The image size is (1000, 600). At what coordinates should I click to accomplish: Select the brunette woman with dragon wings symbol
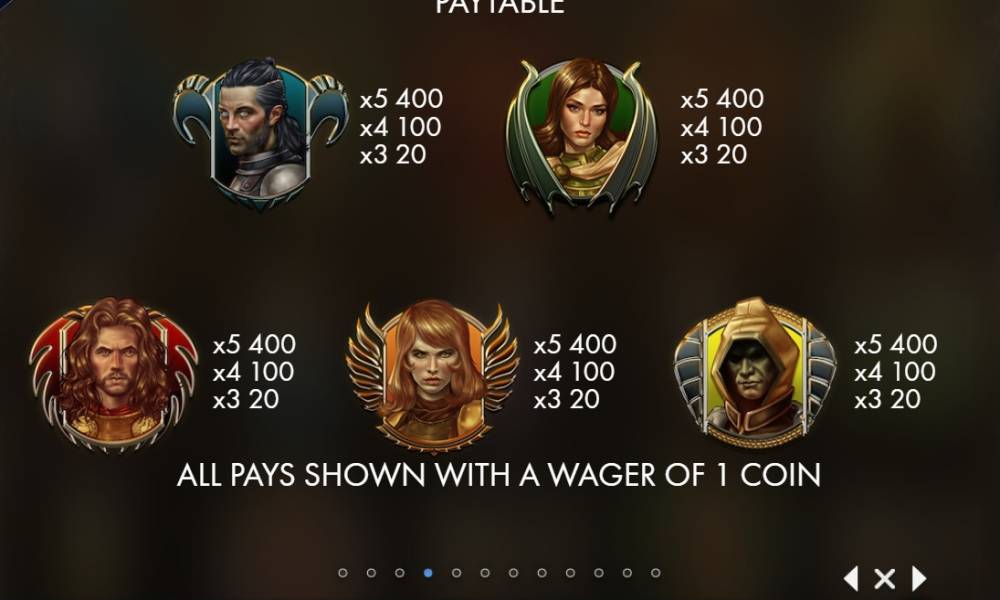point(581,135)
